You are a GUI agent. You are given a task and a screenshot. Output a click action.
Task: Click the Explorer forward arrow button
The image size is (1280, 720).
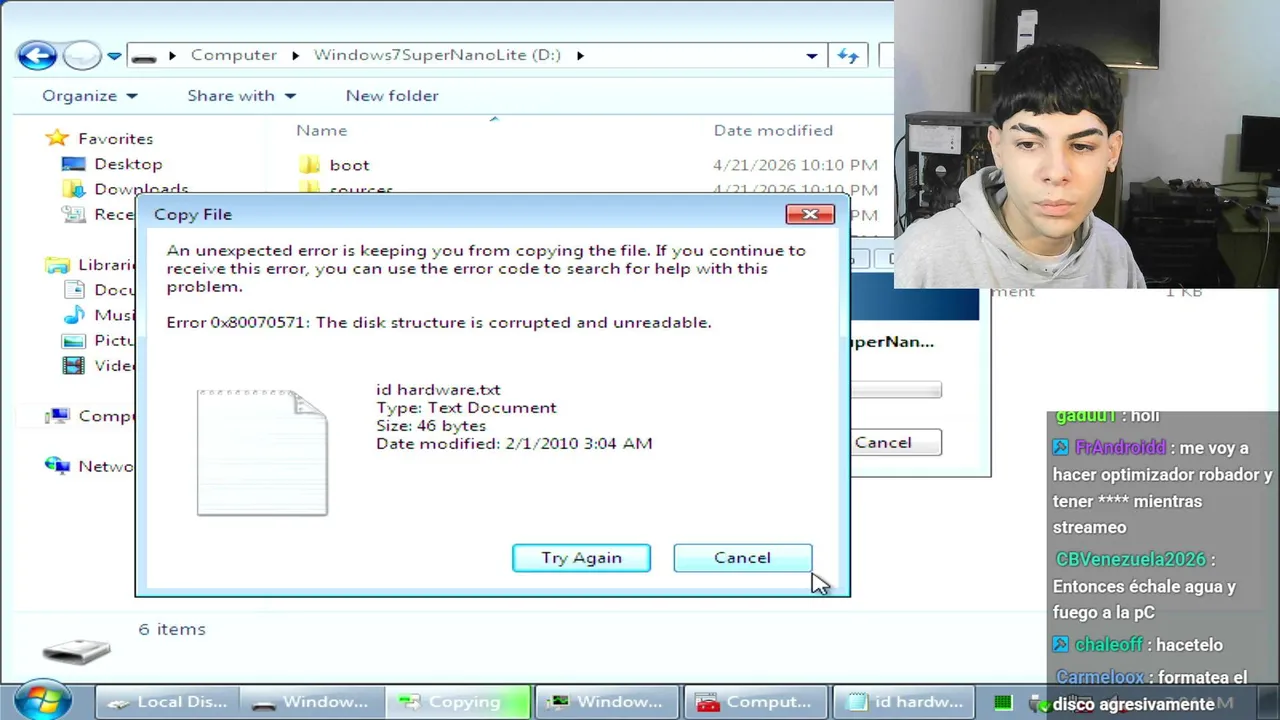[x=82, y=55]
